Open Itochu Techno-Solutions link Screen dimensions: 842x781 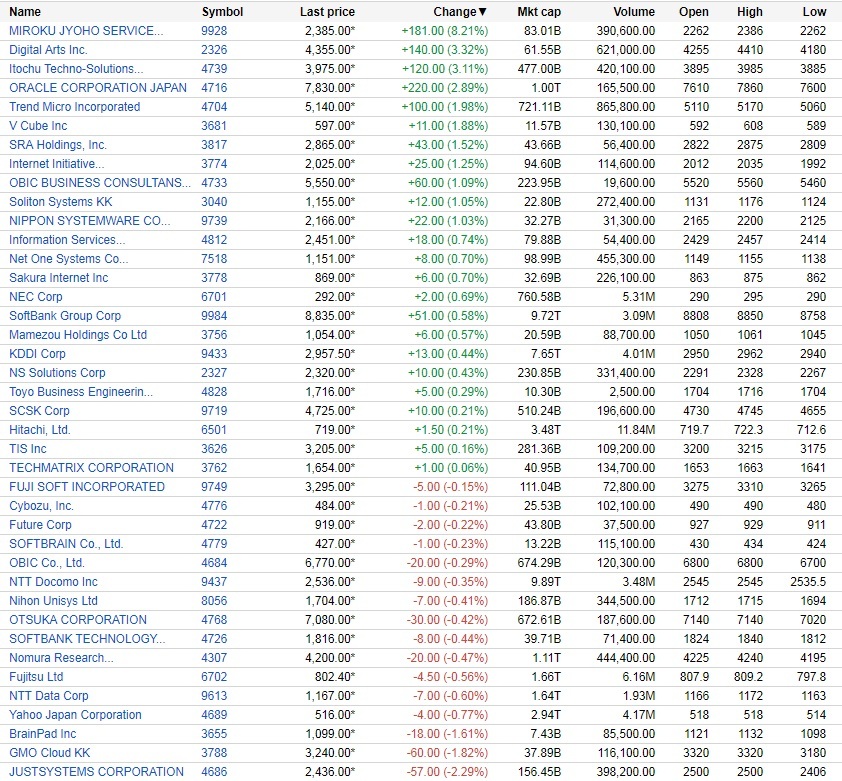(76, 69)
